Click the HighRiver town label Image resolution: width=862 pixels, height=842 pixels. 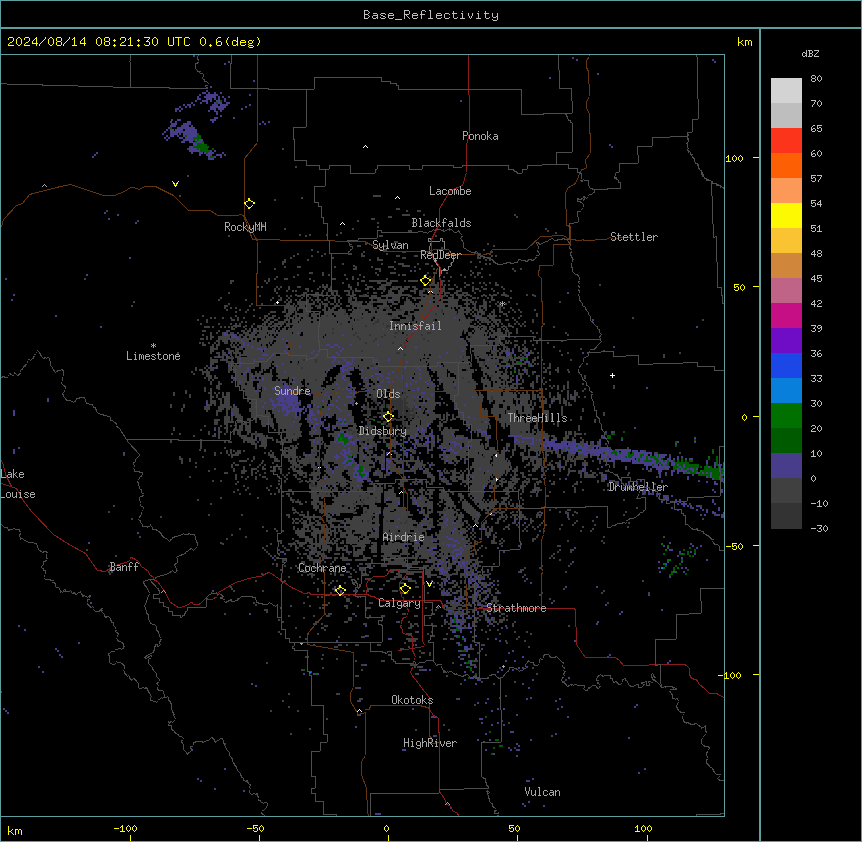(430, 743)
